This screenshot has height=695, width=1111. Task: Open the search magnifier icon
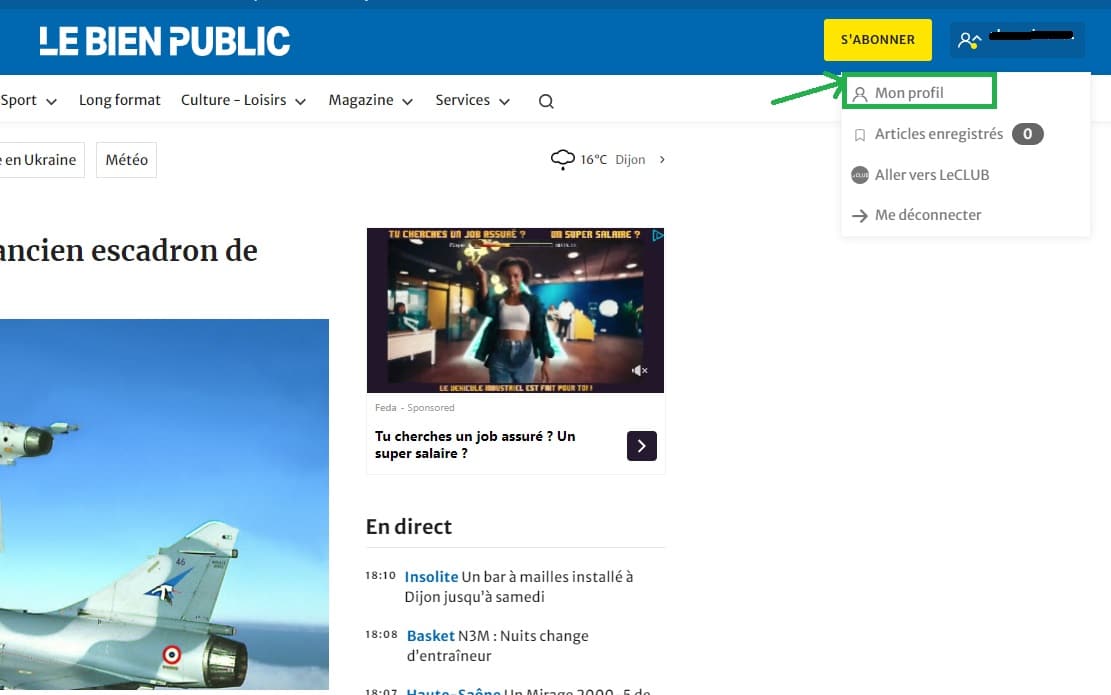coord(546,101)
